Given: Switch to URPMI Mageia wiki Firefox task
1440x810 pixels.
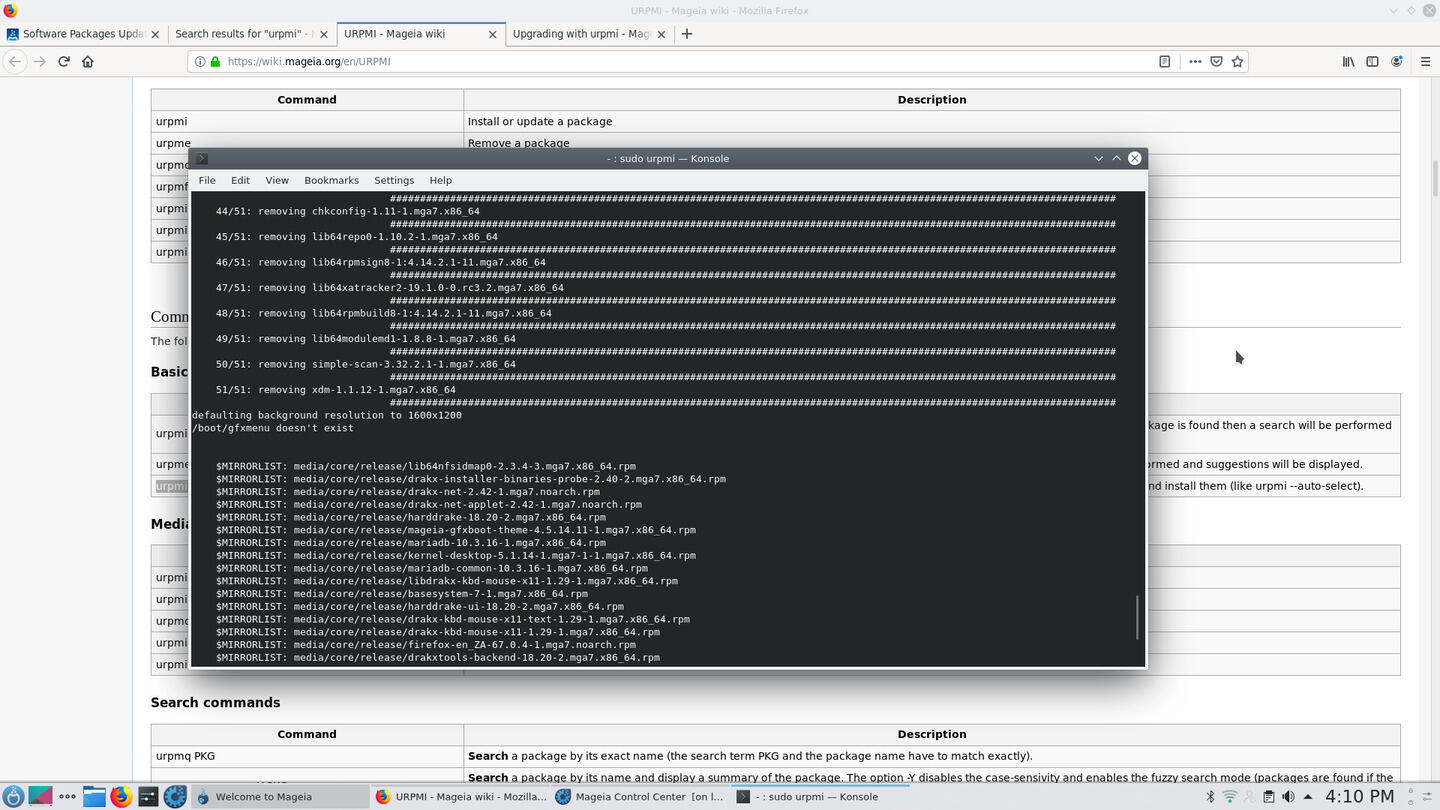Looking at the screenshot, I should 460,796.
